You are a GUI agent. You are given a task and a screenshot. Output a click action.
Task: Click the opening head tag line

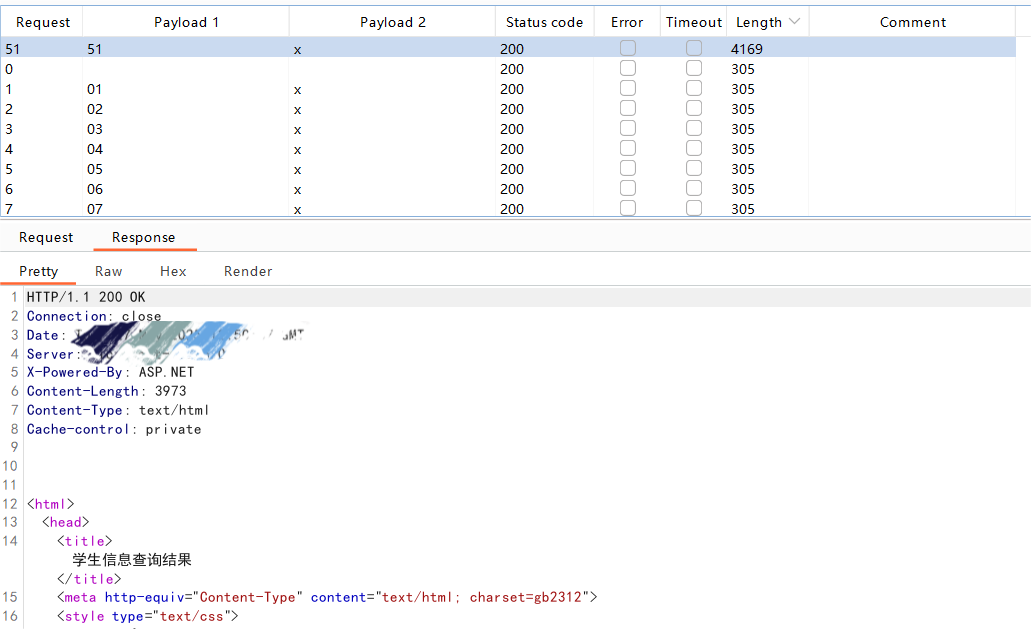[66, 523]
